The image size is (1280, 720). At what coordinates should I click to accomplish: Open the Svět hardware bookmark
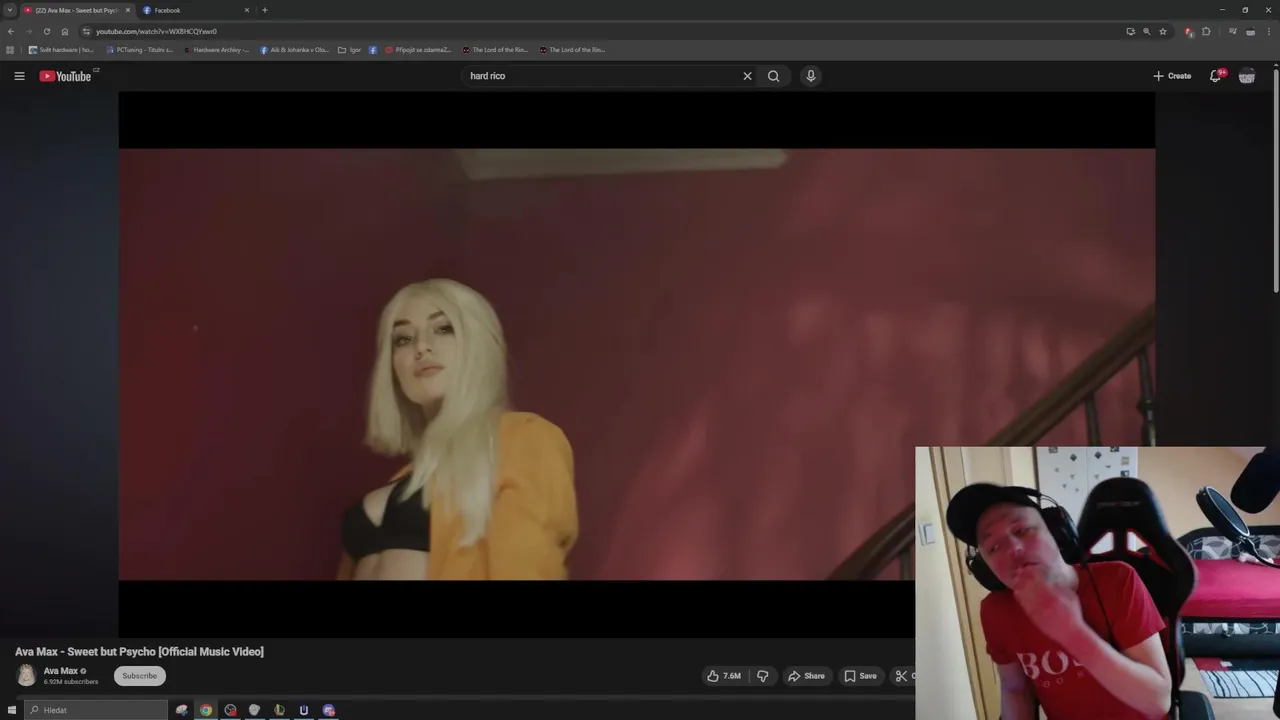click(61, 50)
